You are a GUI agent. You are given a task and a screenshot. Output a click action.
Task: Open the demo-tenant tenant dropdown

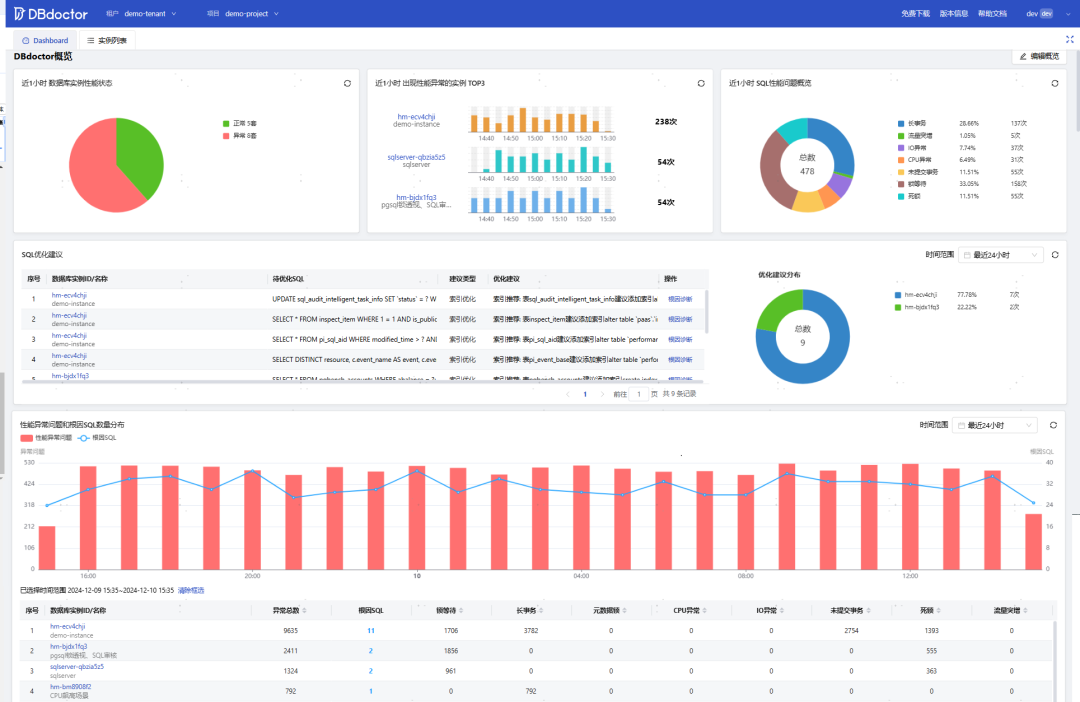point(150,14)
